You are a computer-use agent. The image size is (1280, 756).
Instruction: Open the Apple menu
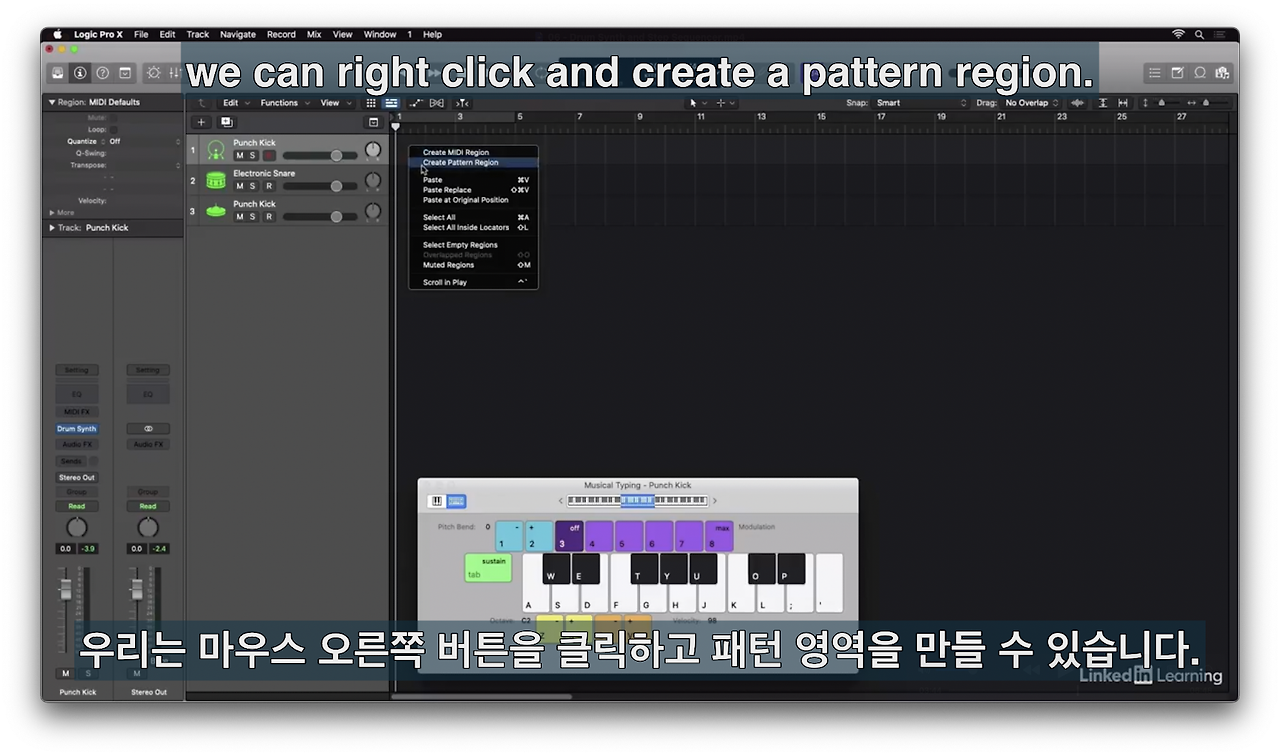click(57, 34)
